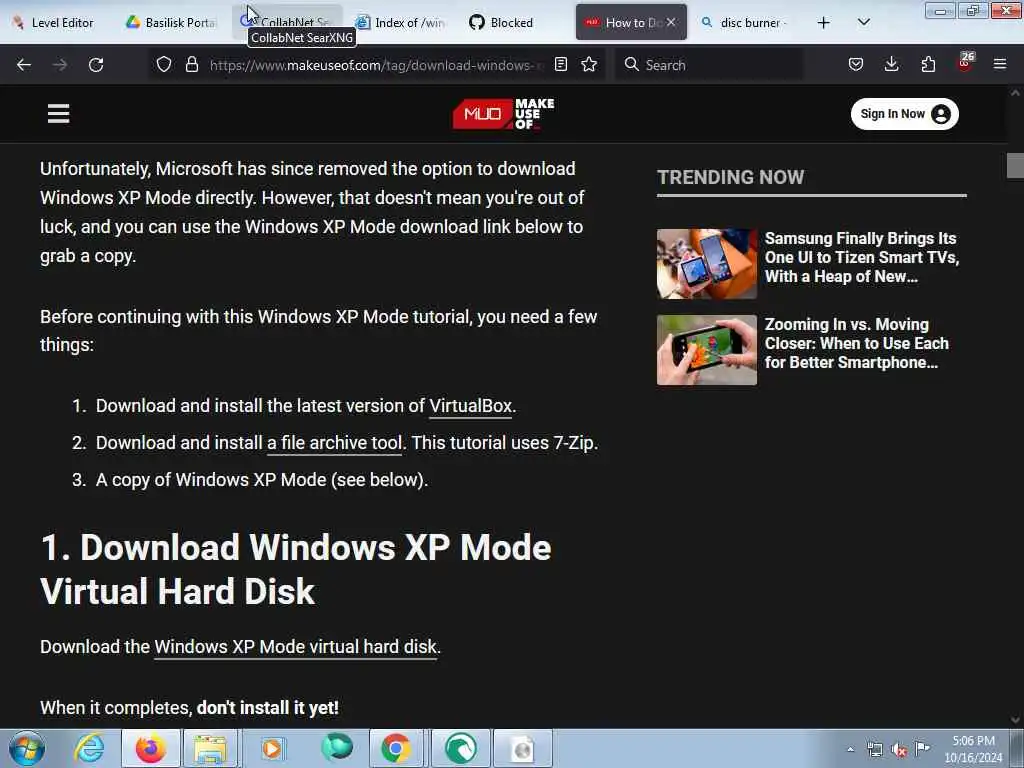The height and width of the screenshot is (768, 1024).
Task: Switch to Index of /win tab
Action: [401, 23]
